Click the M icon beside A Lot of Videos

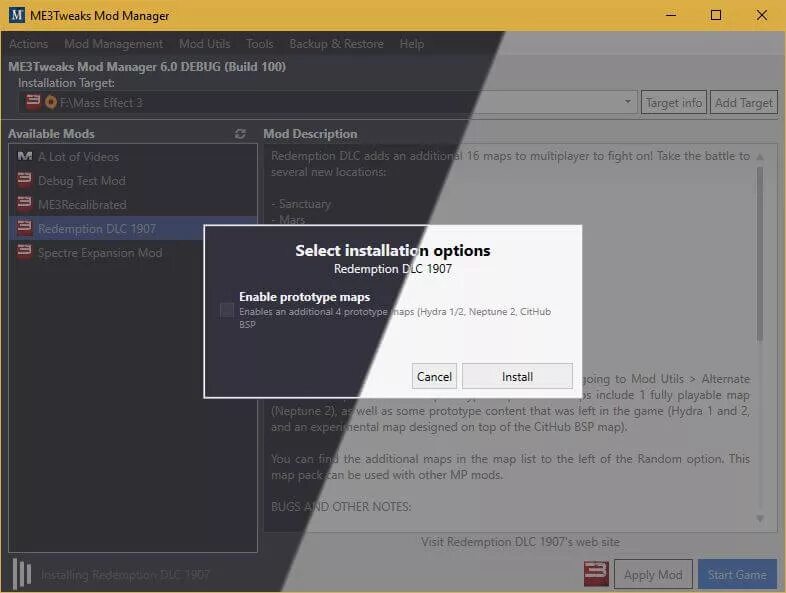click(25, 156)
